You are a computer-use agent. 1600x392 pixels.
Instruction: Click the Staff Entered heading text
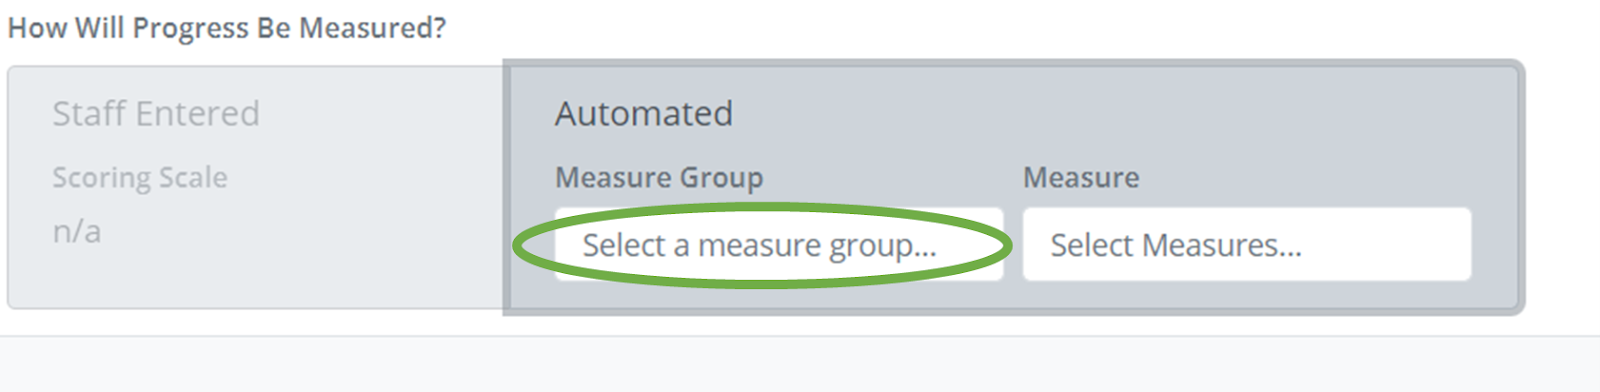point(156,113)
